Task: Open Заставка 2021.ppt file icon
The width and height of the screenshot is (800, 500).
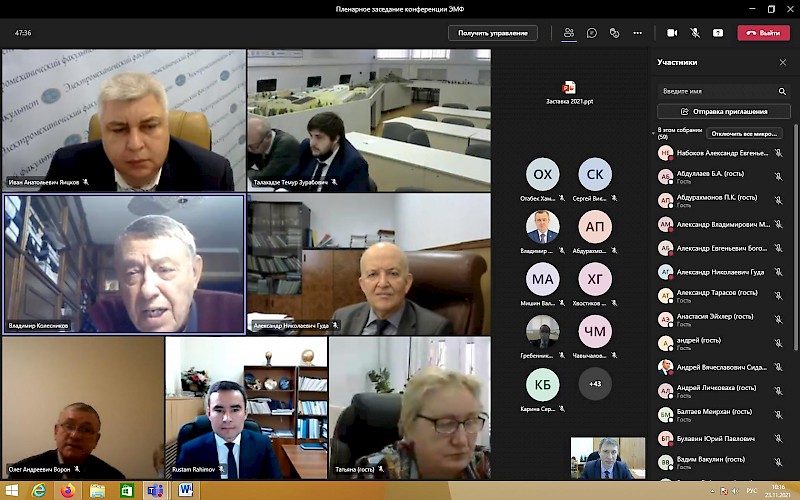Action: coord(569,88)
